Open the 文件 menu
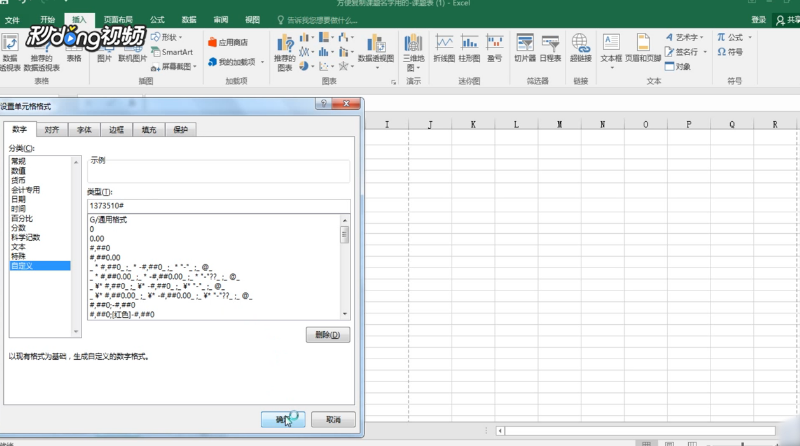This screenshot has width=800, height=446. (x=12, y=20)
